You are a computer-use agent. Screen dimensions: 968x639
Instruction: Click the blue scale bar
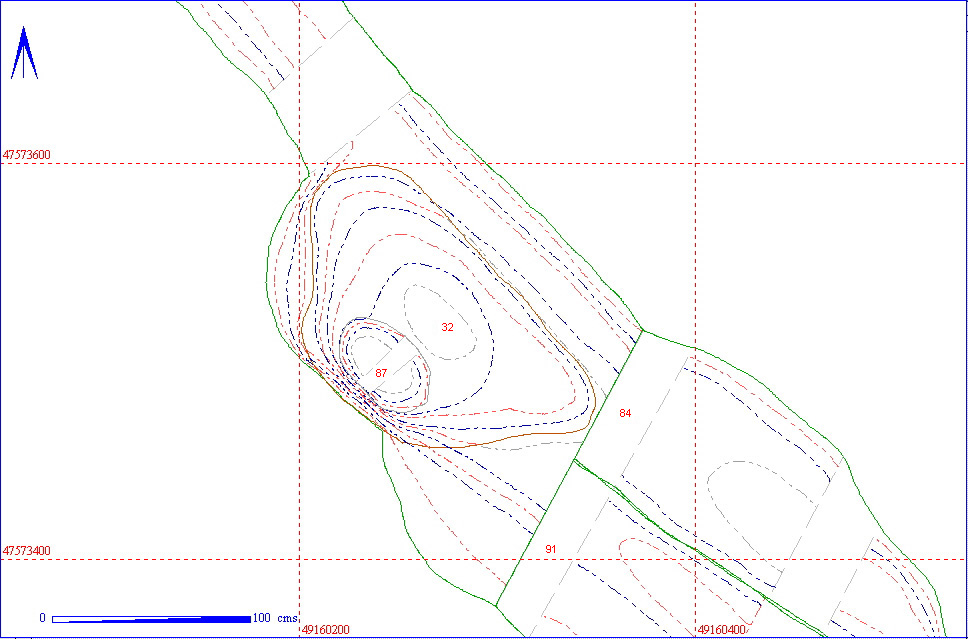pos(150,619)
